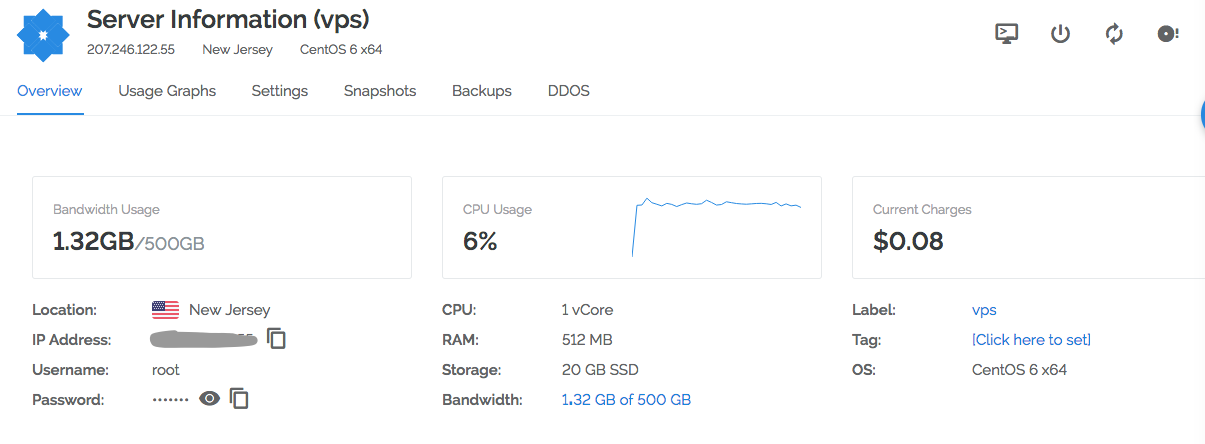Select the Overview tab

tap(50, 91)
